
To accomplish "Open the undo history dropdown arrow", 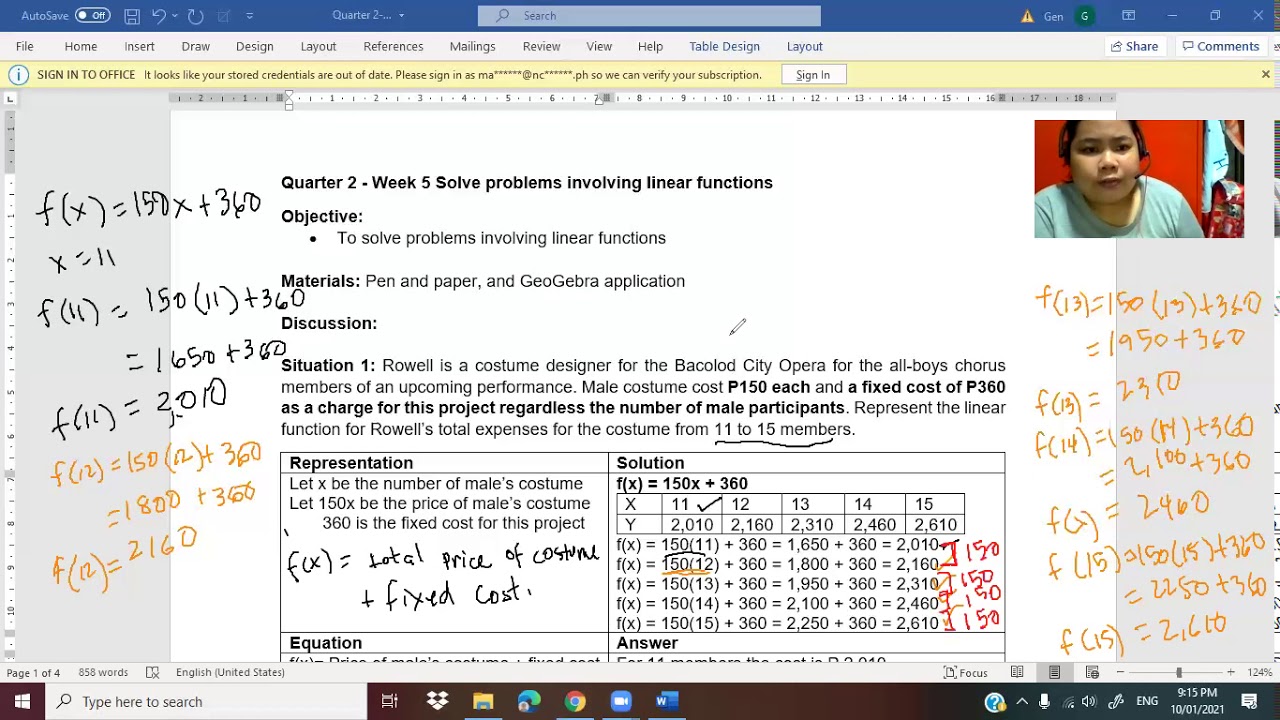I will (x=175, y=16).
